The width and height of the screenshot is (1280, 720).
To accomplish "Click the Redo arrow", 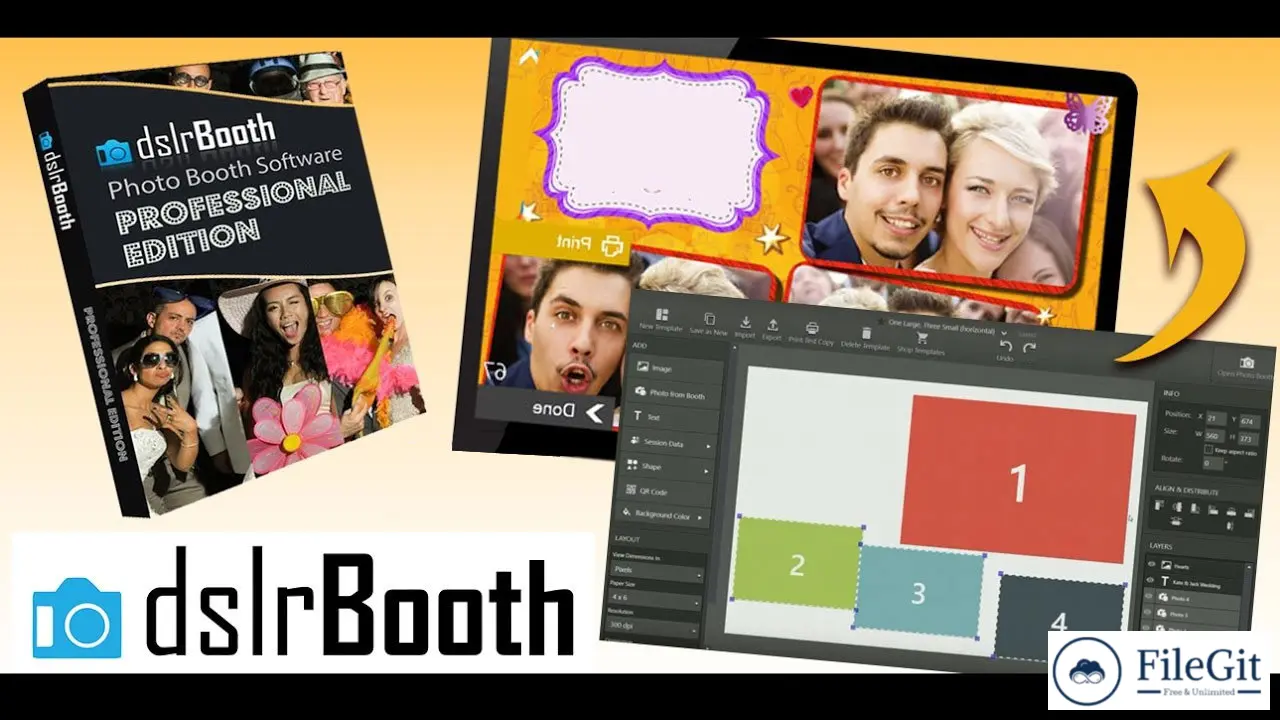I will [x=1029, y=347].
